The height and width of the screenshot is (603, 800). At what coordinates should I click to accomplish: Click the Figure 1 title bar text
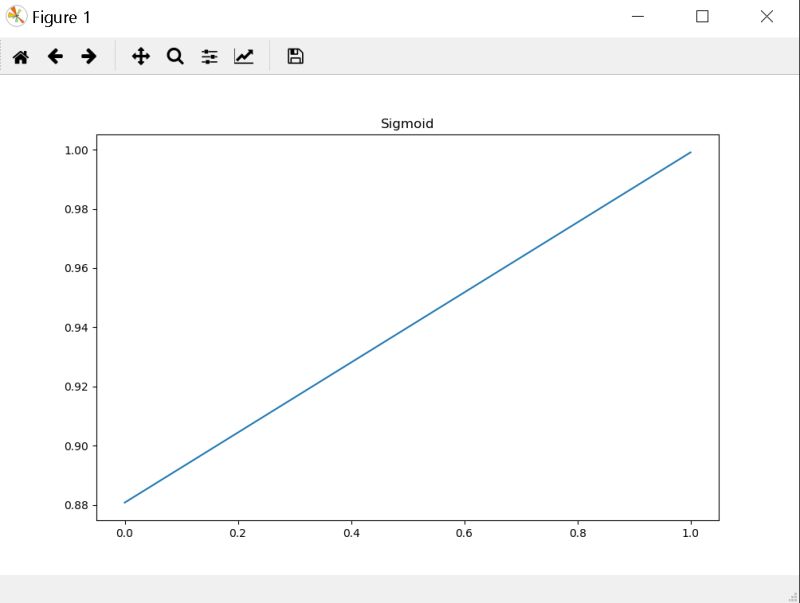(60, 17)
